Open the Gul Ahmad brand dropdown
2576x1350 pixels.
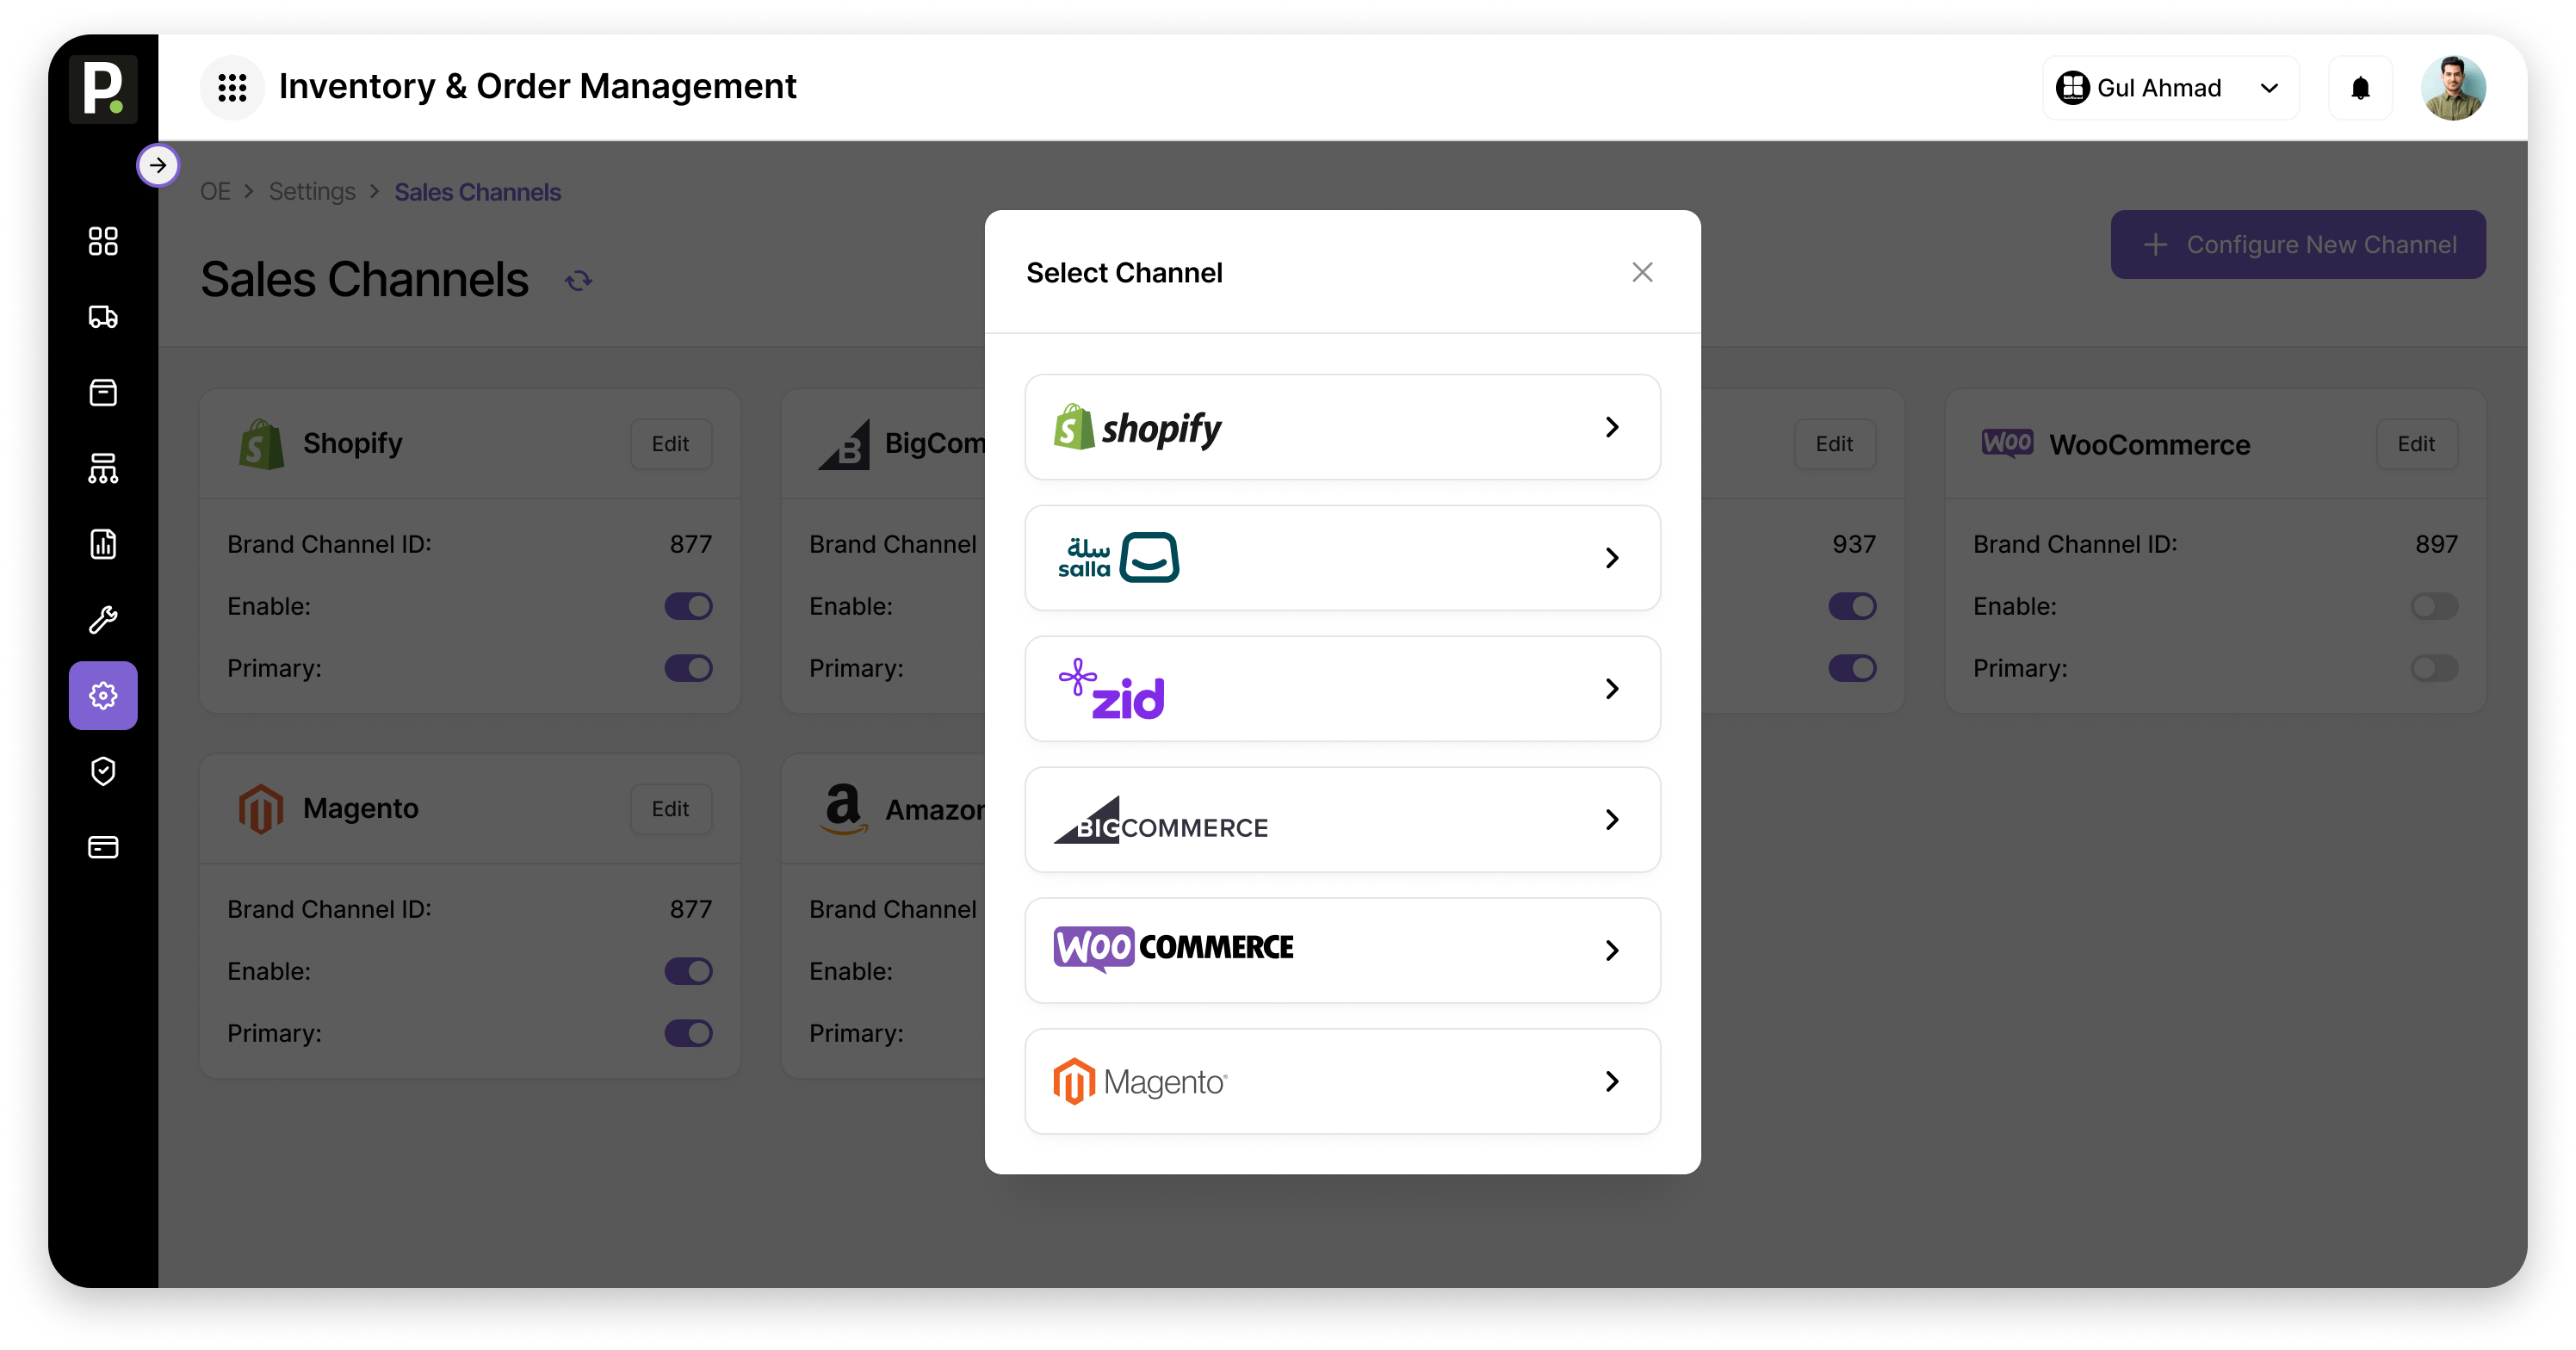tap(2170, 88)
